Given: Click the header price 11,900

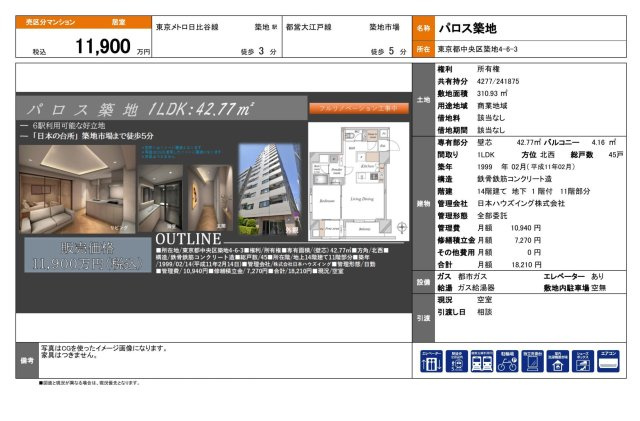Looking at the screenshot, I should tap(103, 46).
